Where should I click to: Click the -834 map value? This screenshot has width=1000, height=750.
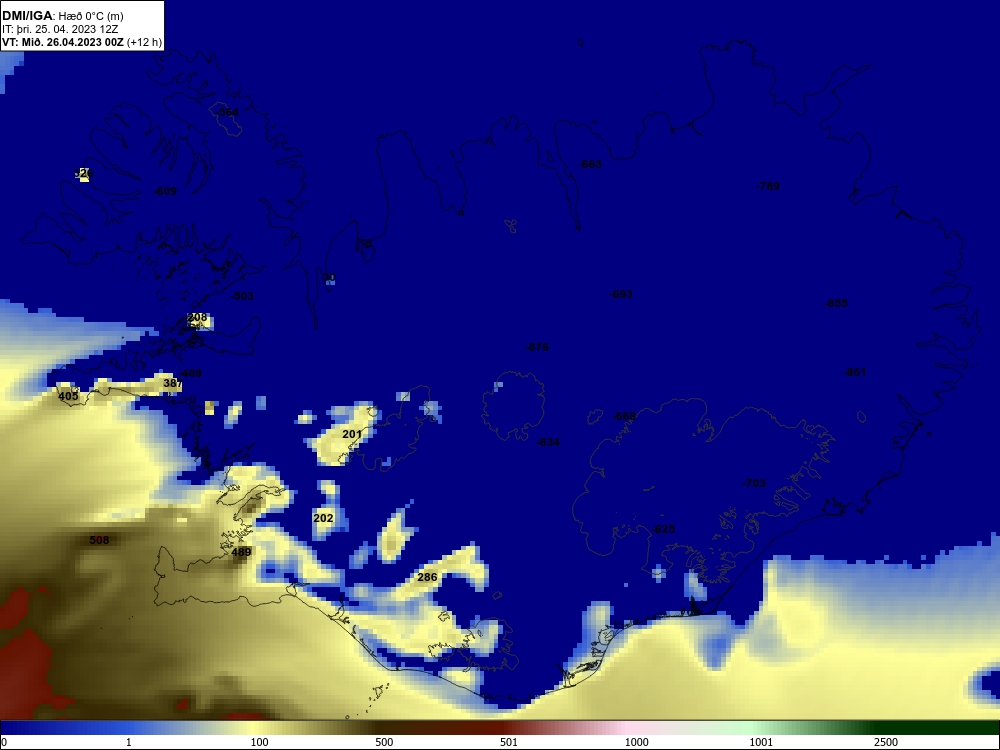pos(548,442)
